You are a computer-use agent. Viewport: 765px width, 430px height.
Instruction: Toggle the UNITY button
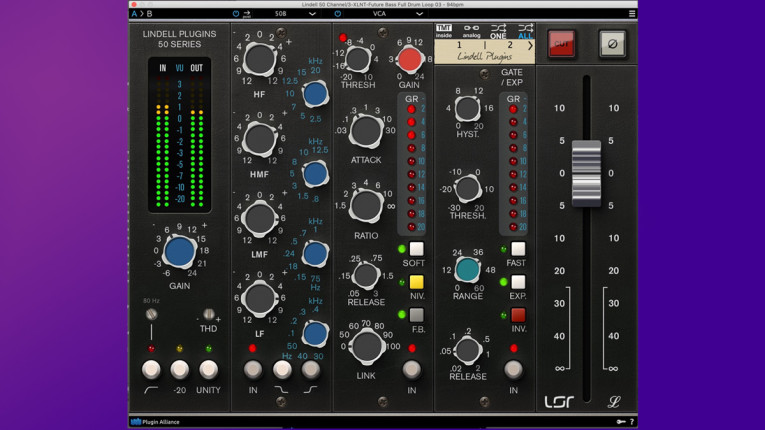click(208, 369)
